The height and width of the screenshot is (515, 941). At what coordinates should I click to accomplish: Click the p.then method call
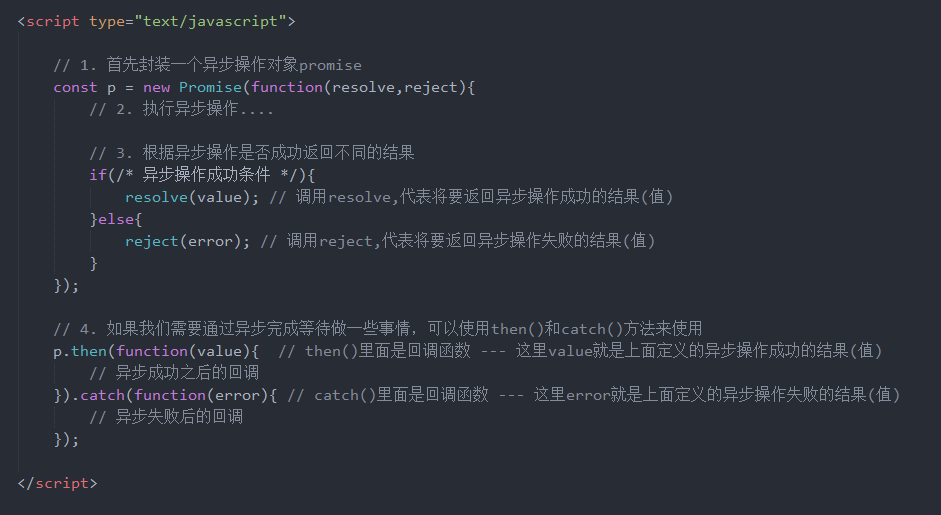(83, 351)
